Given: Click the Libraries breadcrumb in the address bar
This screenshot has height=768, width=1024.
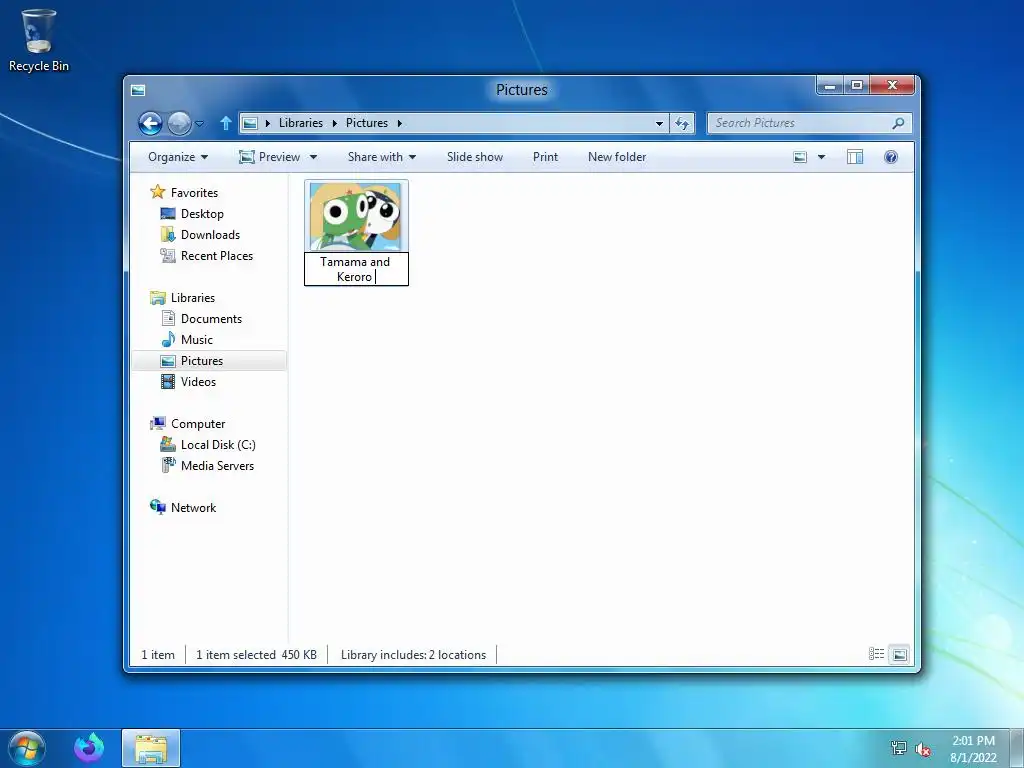Looking at the screenshot, I should click(300, 123).
